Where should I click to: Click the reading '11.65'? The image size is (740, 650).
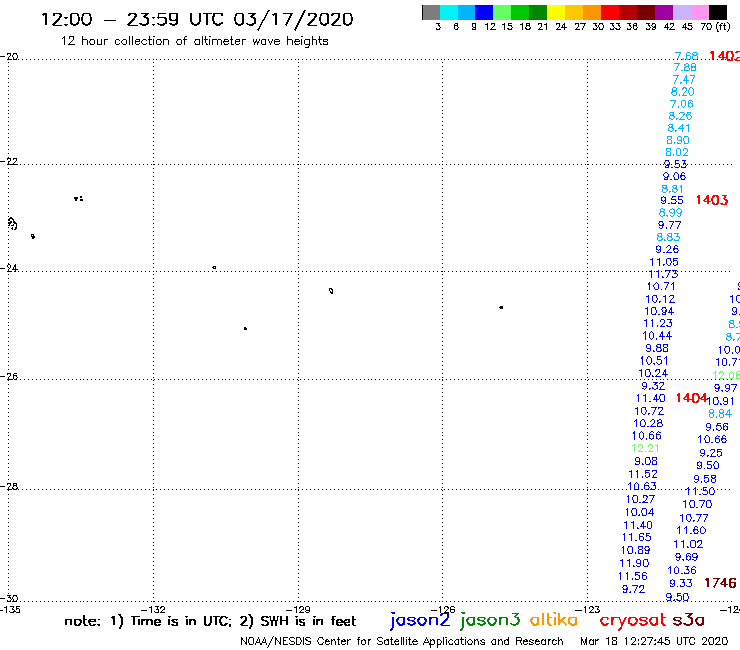coord(636,537)
